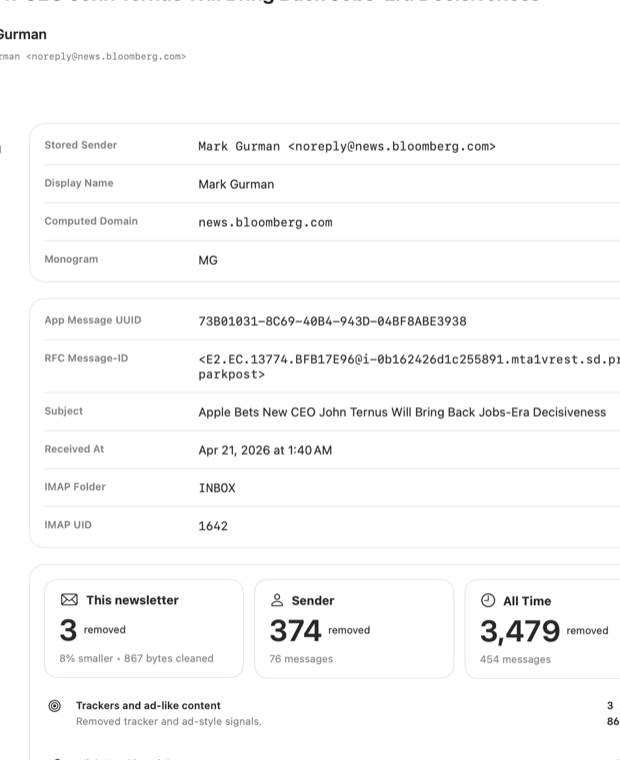Click the Stored Sender label
This screenshot has width=620, height=760.
(80, 145)
